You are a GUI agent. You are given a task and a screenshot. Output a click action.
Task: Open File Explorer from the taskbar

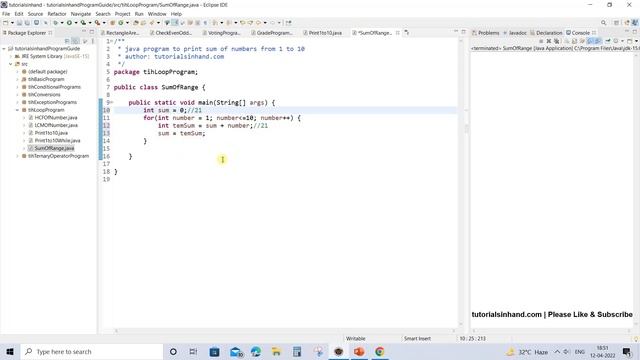276,351
